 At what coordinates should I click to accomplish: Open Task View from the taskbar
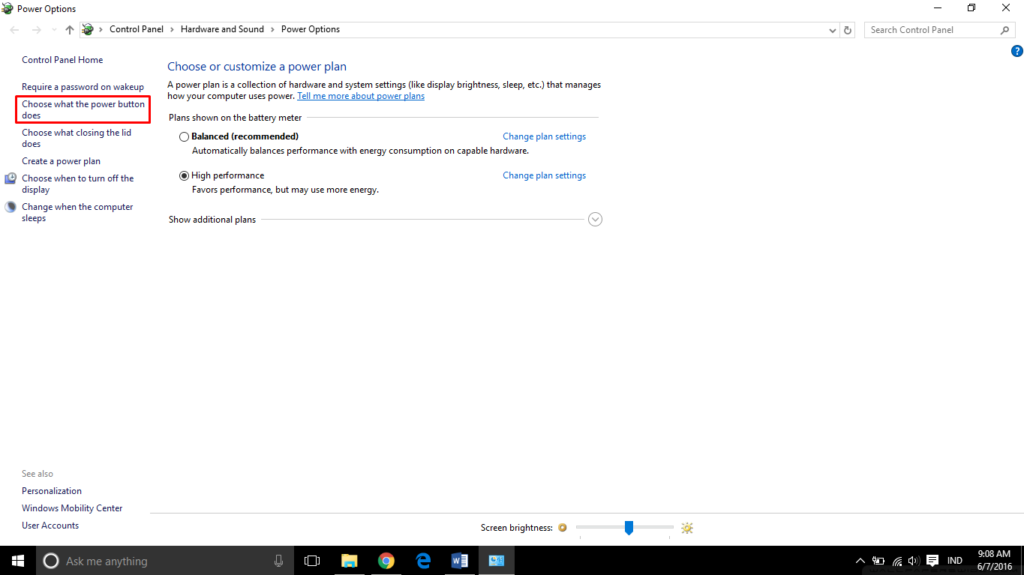(312, 561)
